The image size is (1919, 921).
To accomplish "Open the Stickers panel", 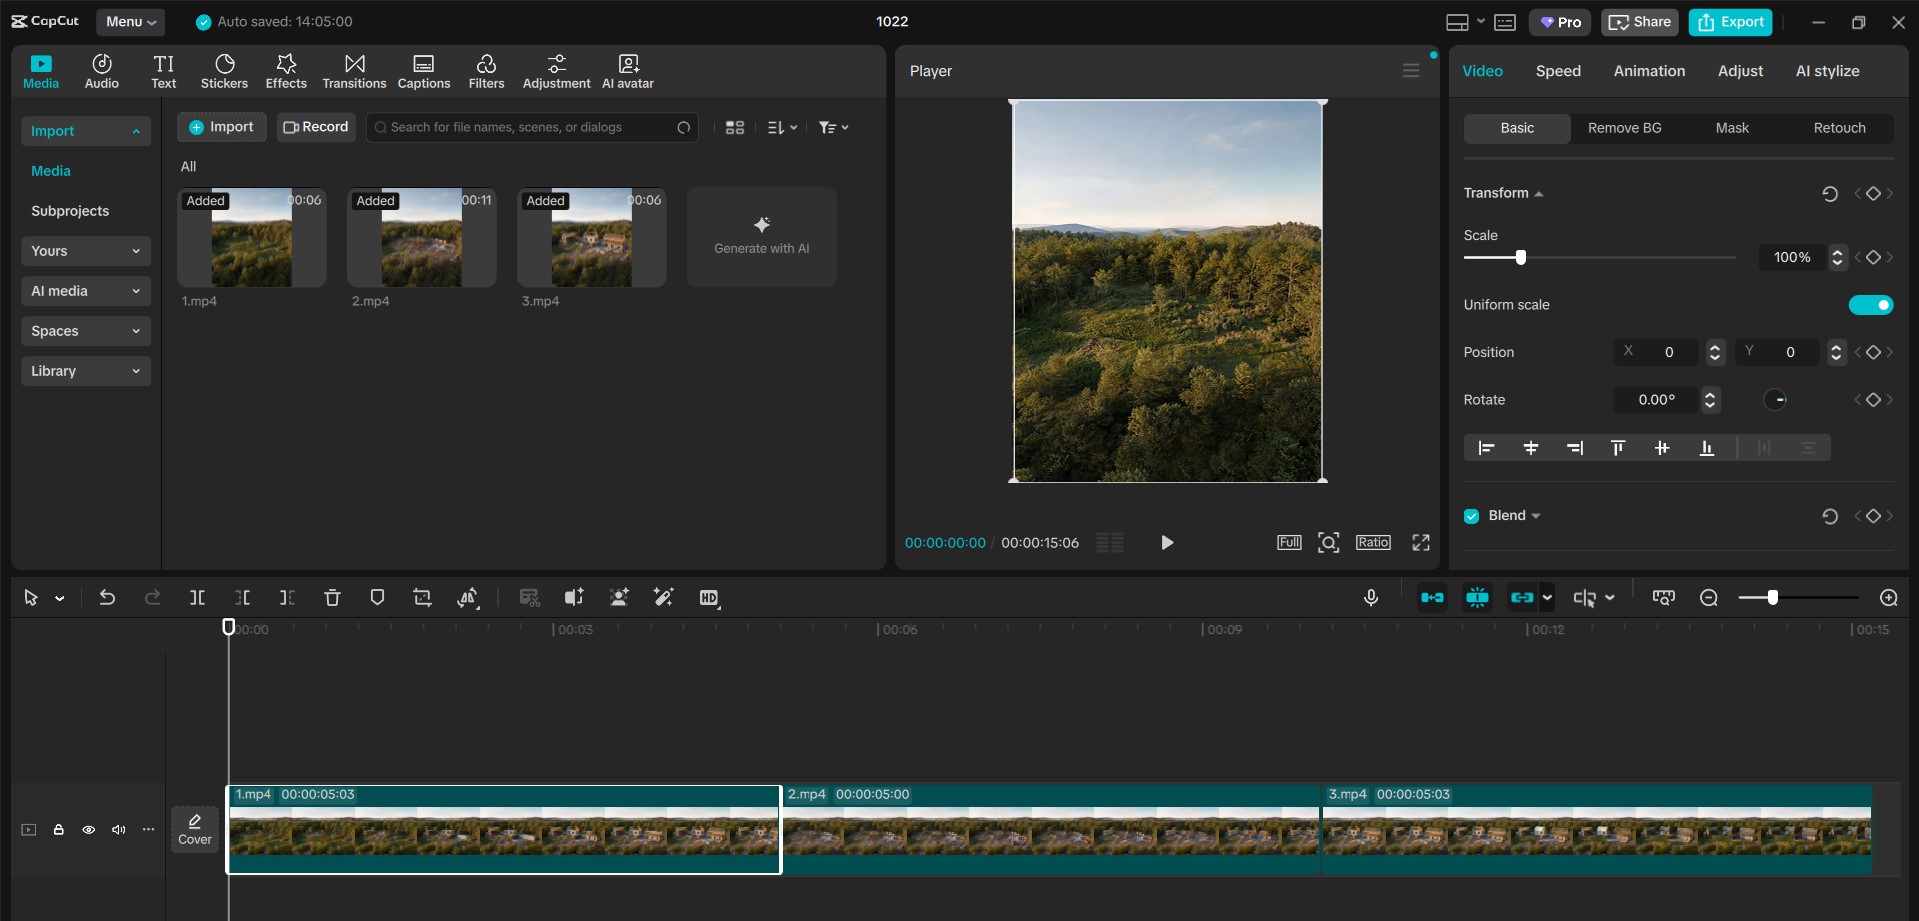I will tap(224, 70).
